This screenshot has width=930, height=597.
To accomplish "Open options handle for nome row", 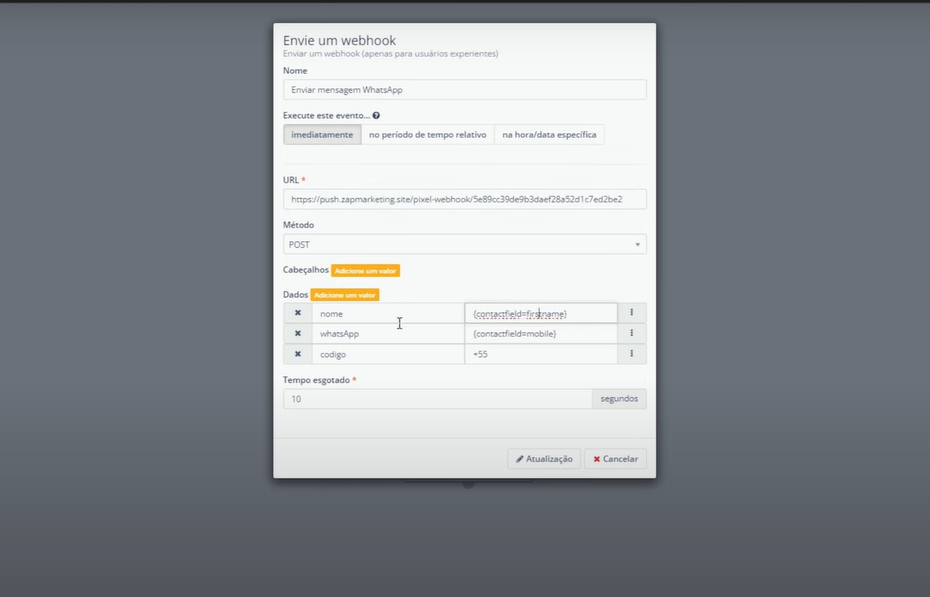I will pos(632,313).
